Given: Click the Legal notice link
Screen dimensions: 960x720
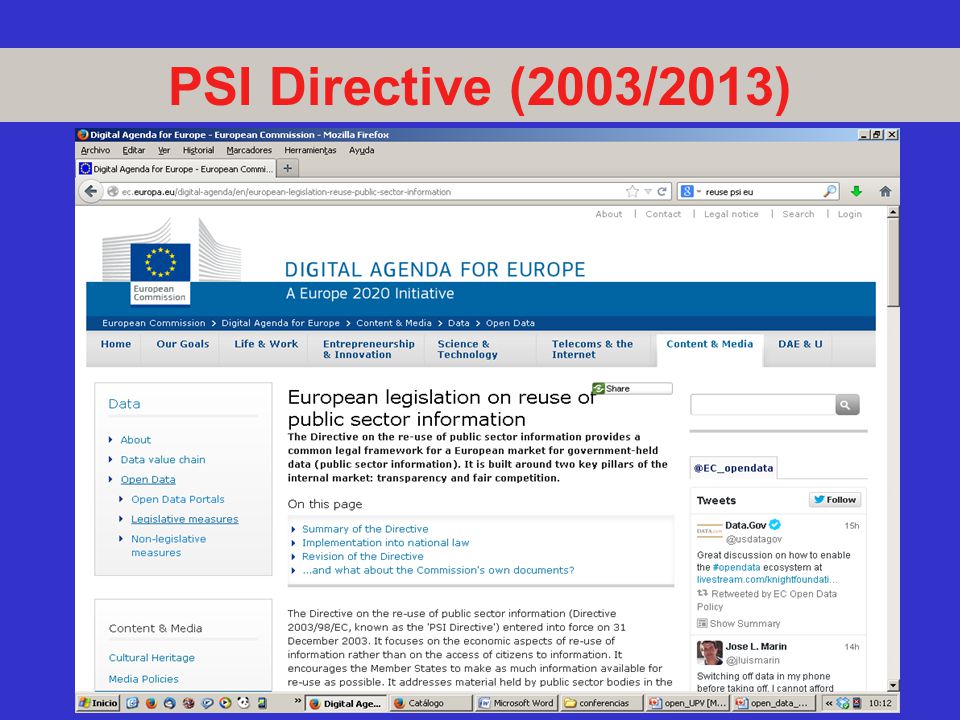Looking at the screenshot, I should [x=731, y=214].
